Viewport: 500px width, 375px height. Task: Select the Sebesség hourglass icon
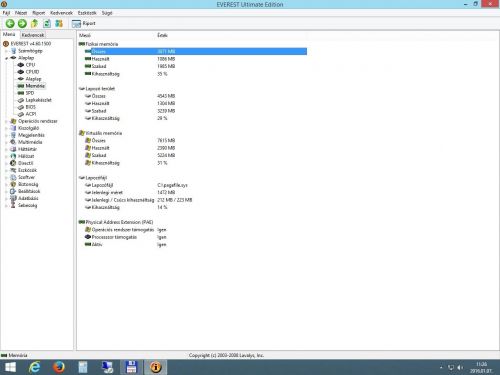tap(13, 205)
